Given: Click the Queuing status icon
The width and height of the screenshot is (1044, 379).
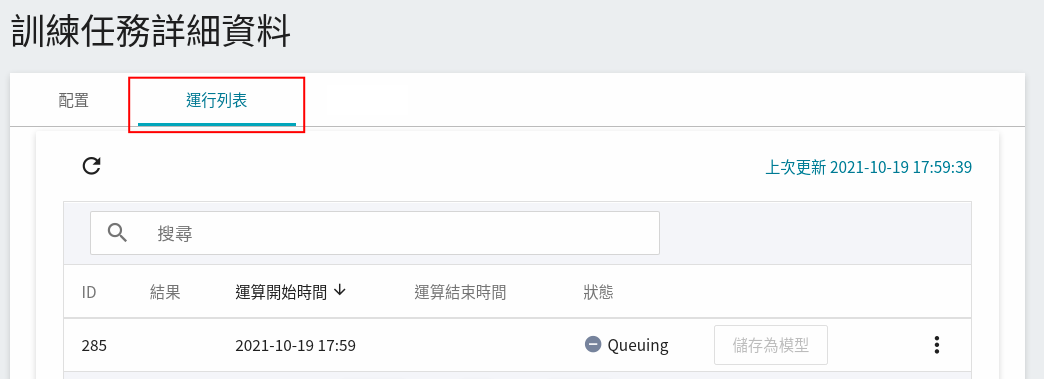Looking at the screenshot, I should (593, 345).
